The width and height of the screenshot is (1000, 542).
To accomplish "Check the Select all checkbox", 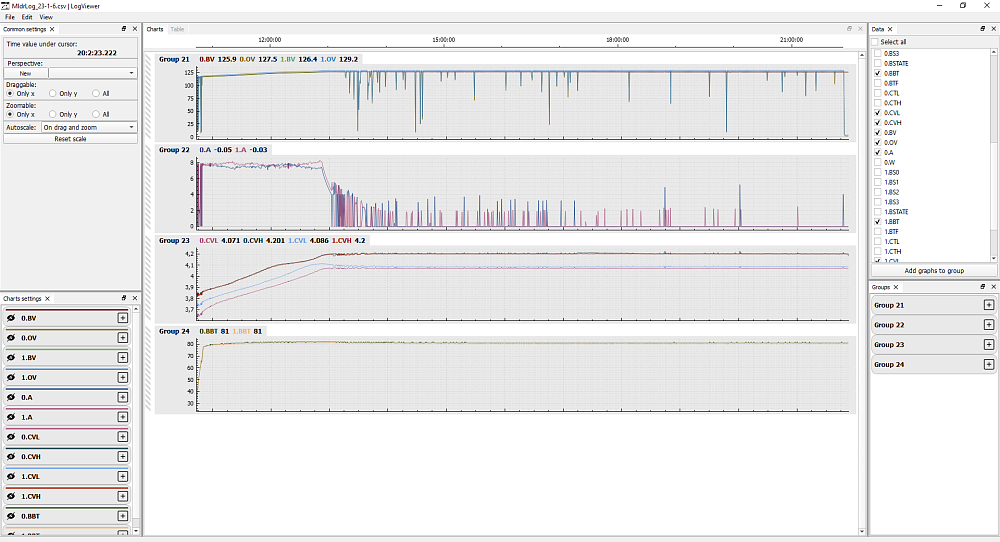I will click(x=877, y=42).
